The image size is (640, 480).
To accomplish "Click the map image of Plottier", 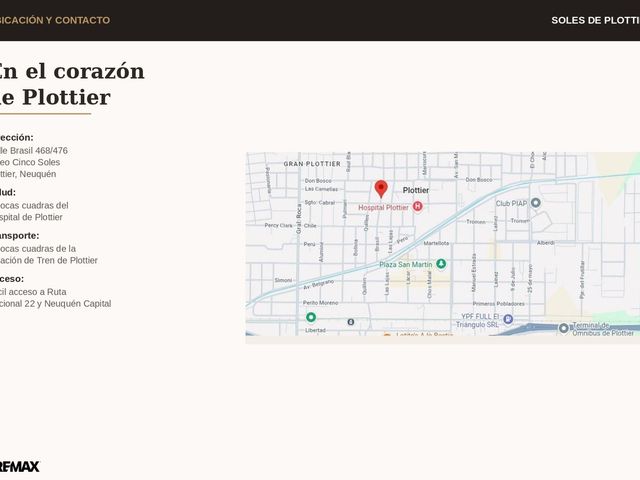I will (x=443, y=244).
